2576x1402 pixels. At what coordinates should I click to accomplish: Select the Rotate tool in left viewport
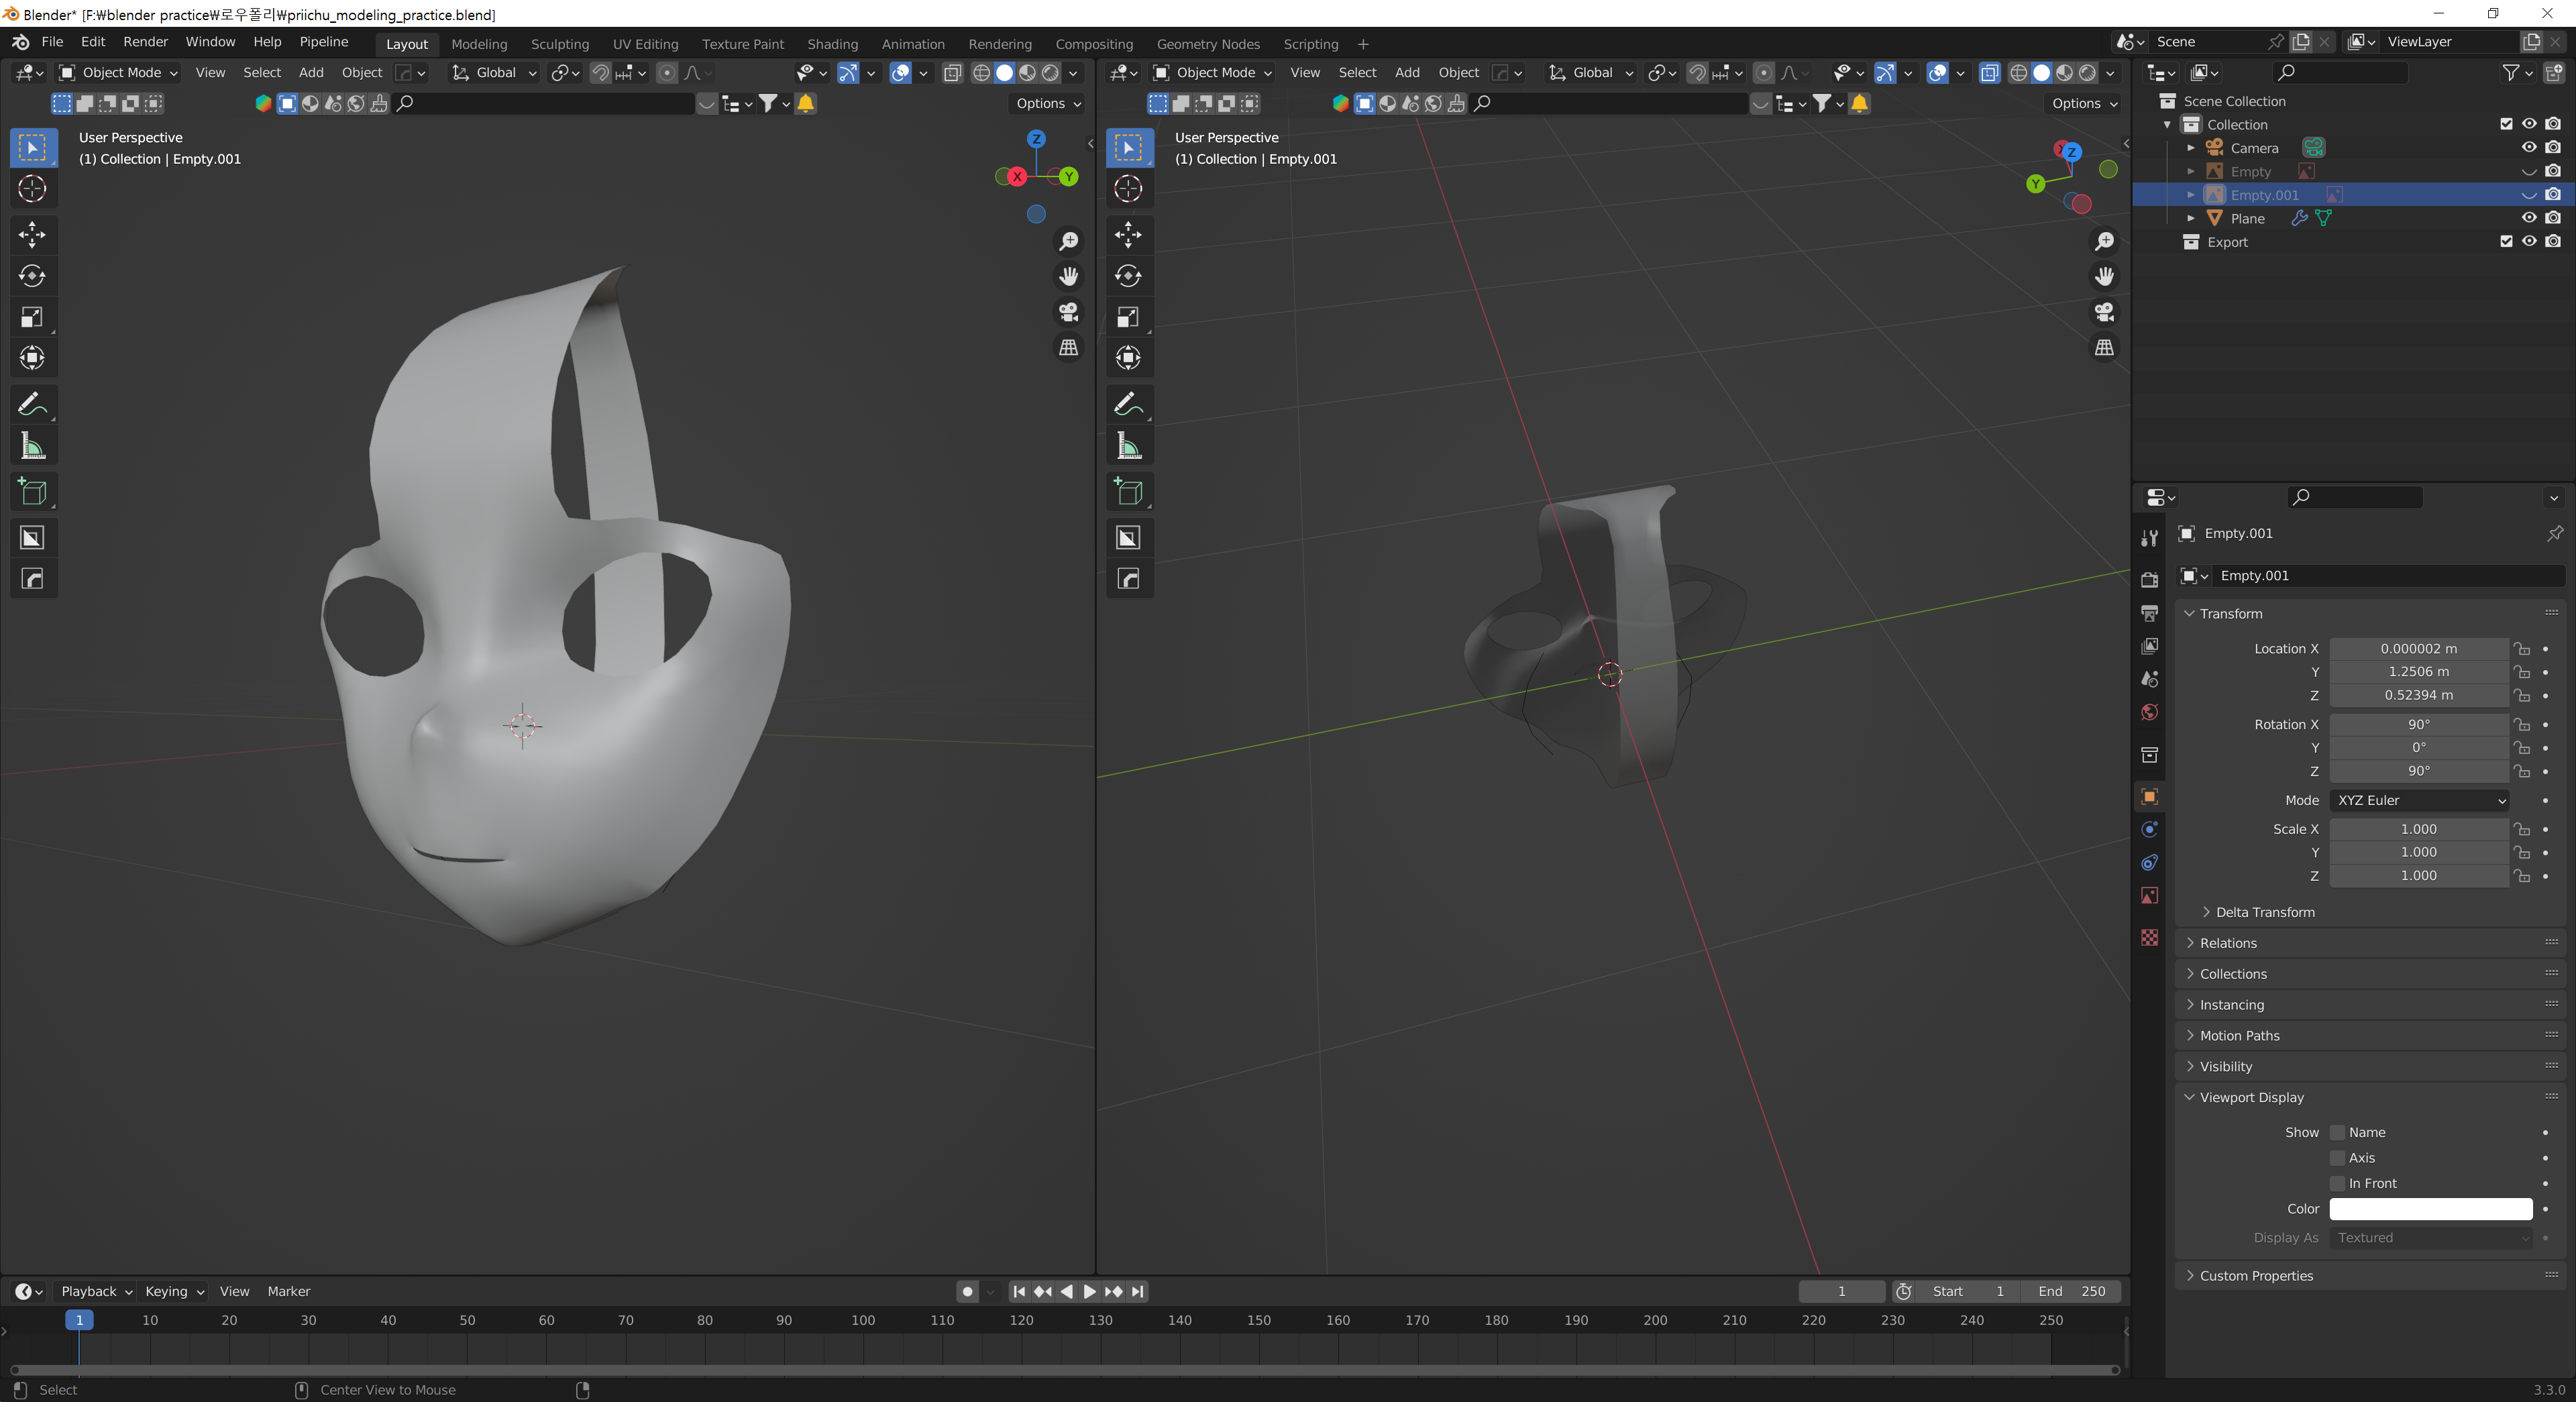[32, 276]
